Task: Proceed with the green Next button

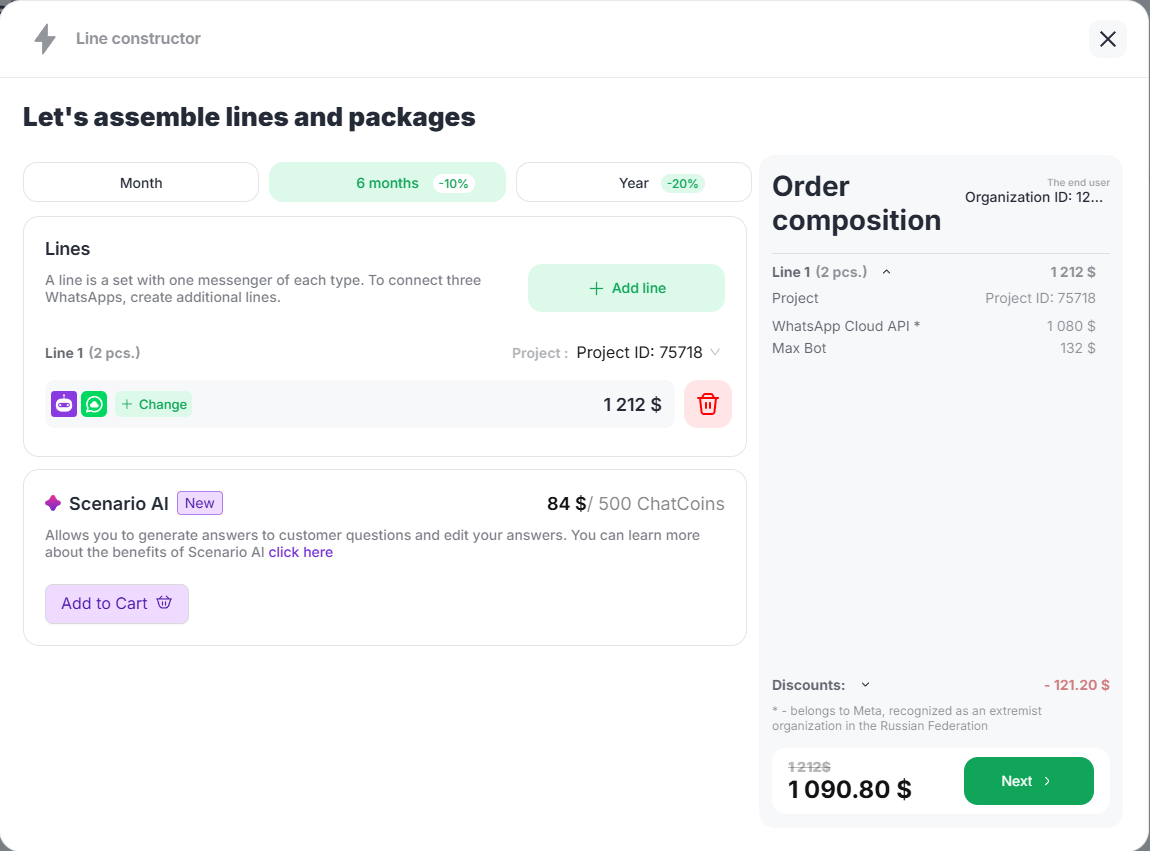Action: point(1028,781)
